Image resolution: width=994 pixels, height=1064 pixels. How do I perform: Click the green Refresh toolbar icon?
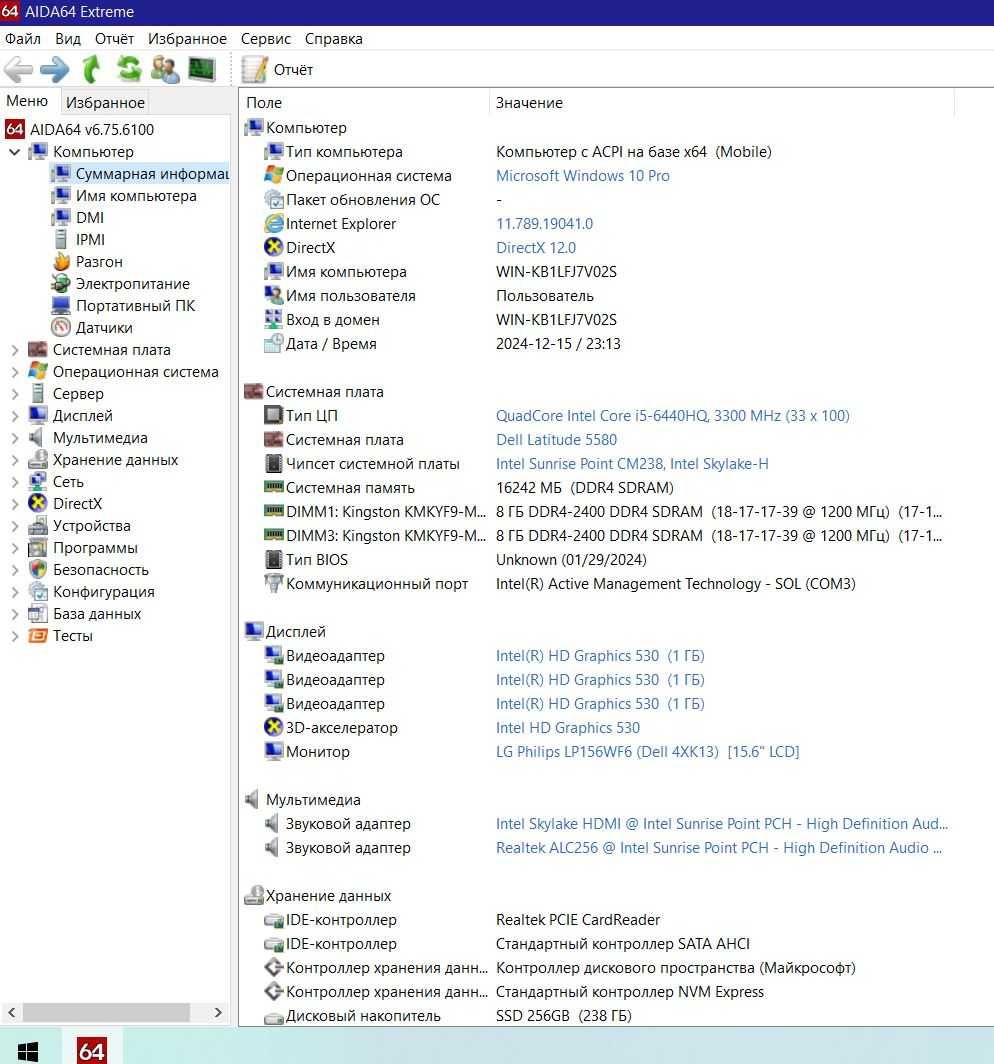click(x=128, y=69)
